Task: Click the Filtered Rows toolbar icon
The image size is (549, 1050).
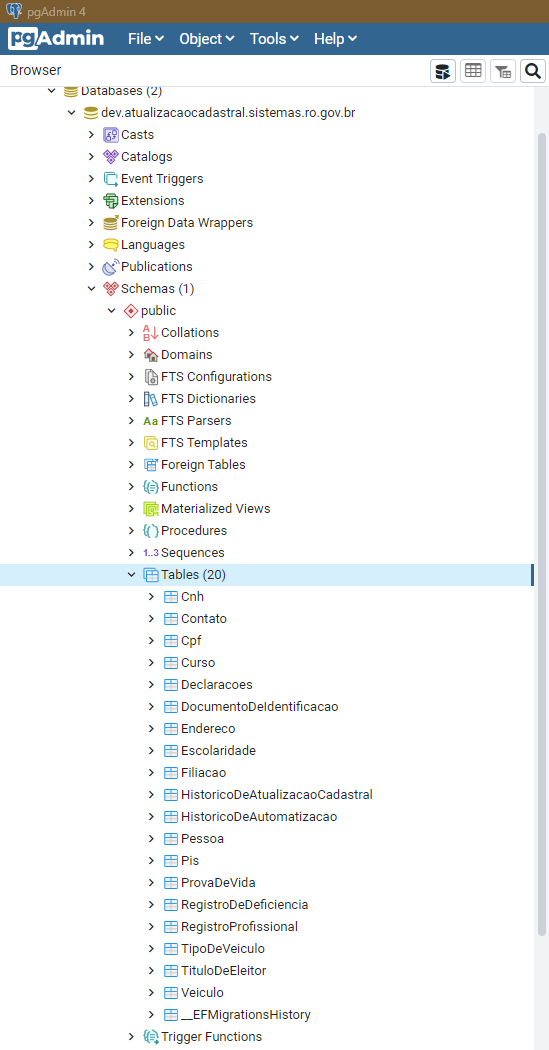Action: pos(503,71)
